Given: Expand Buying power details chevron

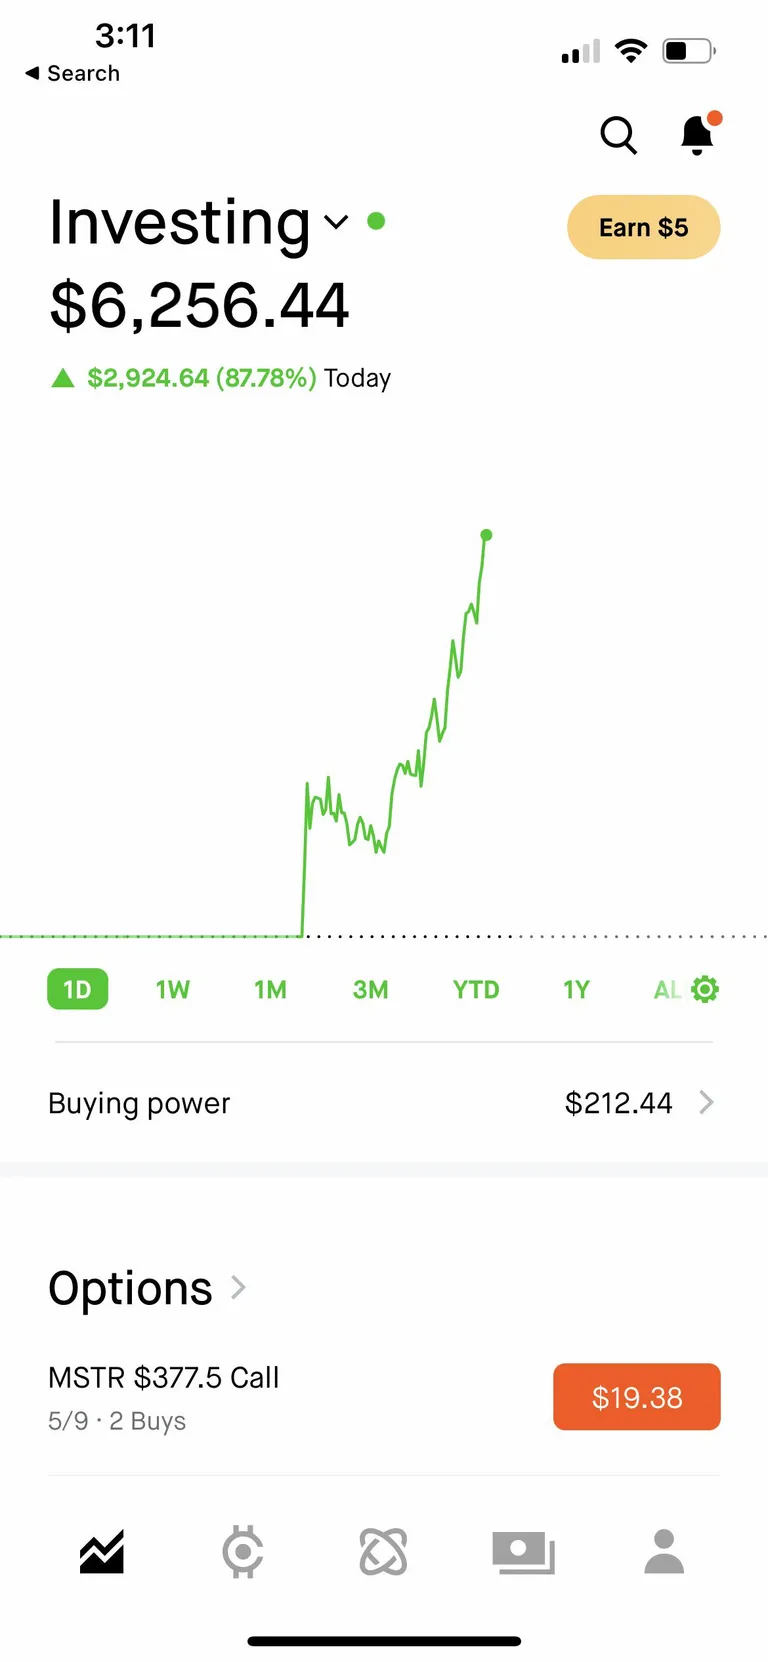Looking at the screenshot, I should (x=706, y=1102).
